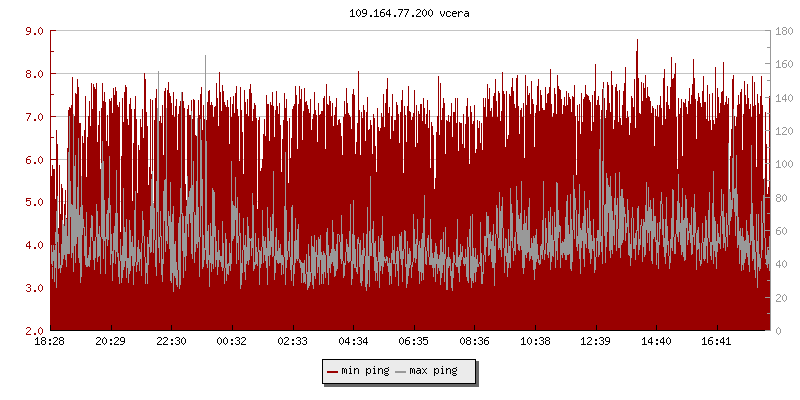800x400 pixels.
Task: Select the 'max ping' legend label
Action: 433,371
